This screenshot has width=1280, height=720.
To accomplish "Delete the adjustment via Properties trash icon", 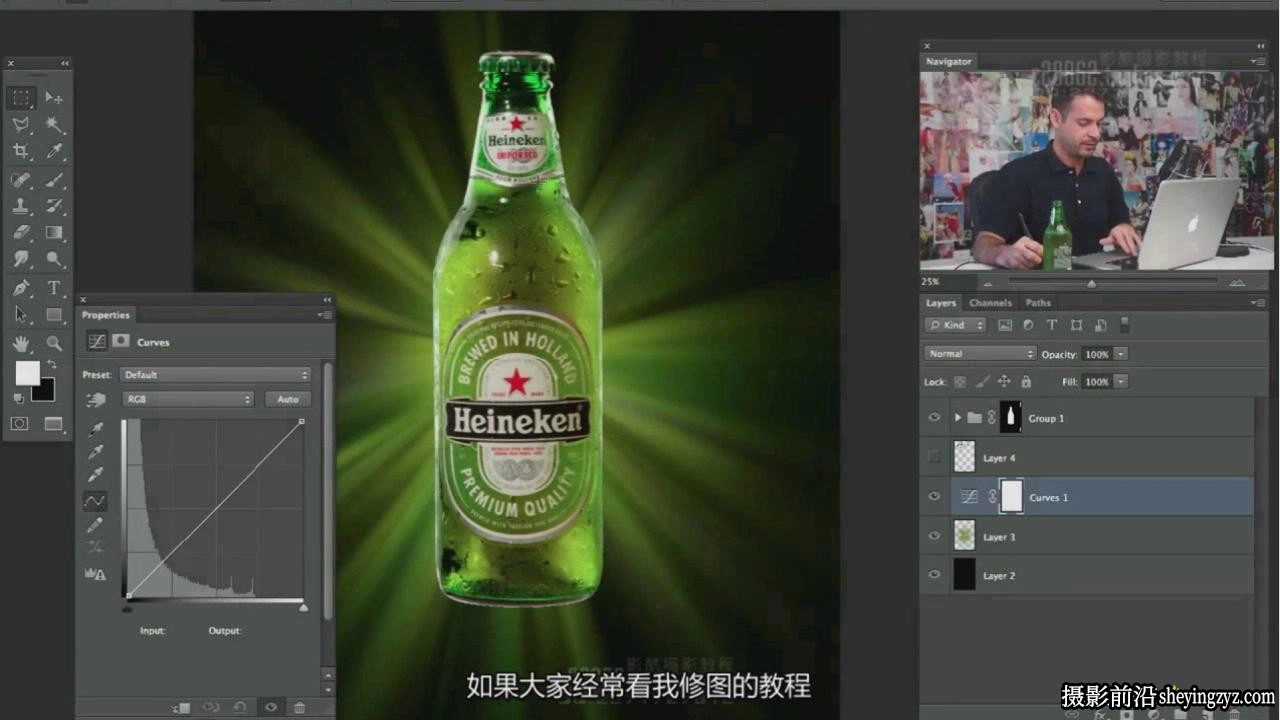I will coord(299,707).
